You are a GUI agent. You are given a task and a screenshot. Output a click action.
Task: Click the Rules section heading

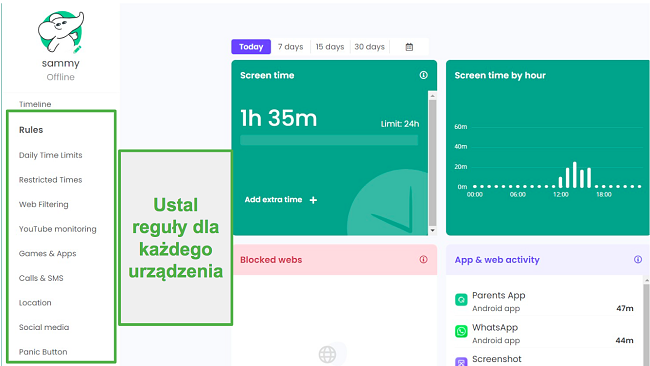(31, 130)
